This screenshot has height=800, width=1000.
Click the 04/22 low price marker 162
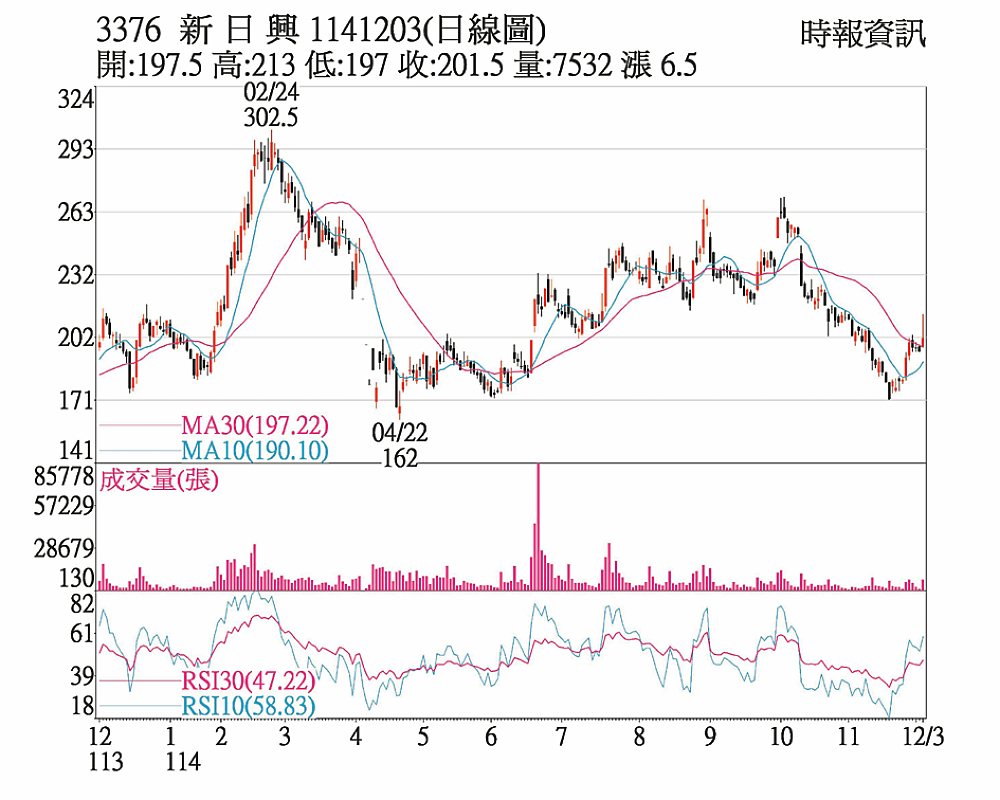tap(399, 459)
